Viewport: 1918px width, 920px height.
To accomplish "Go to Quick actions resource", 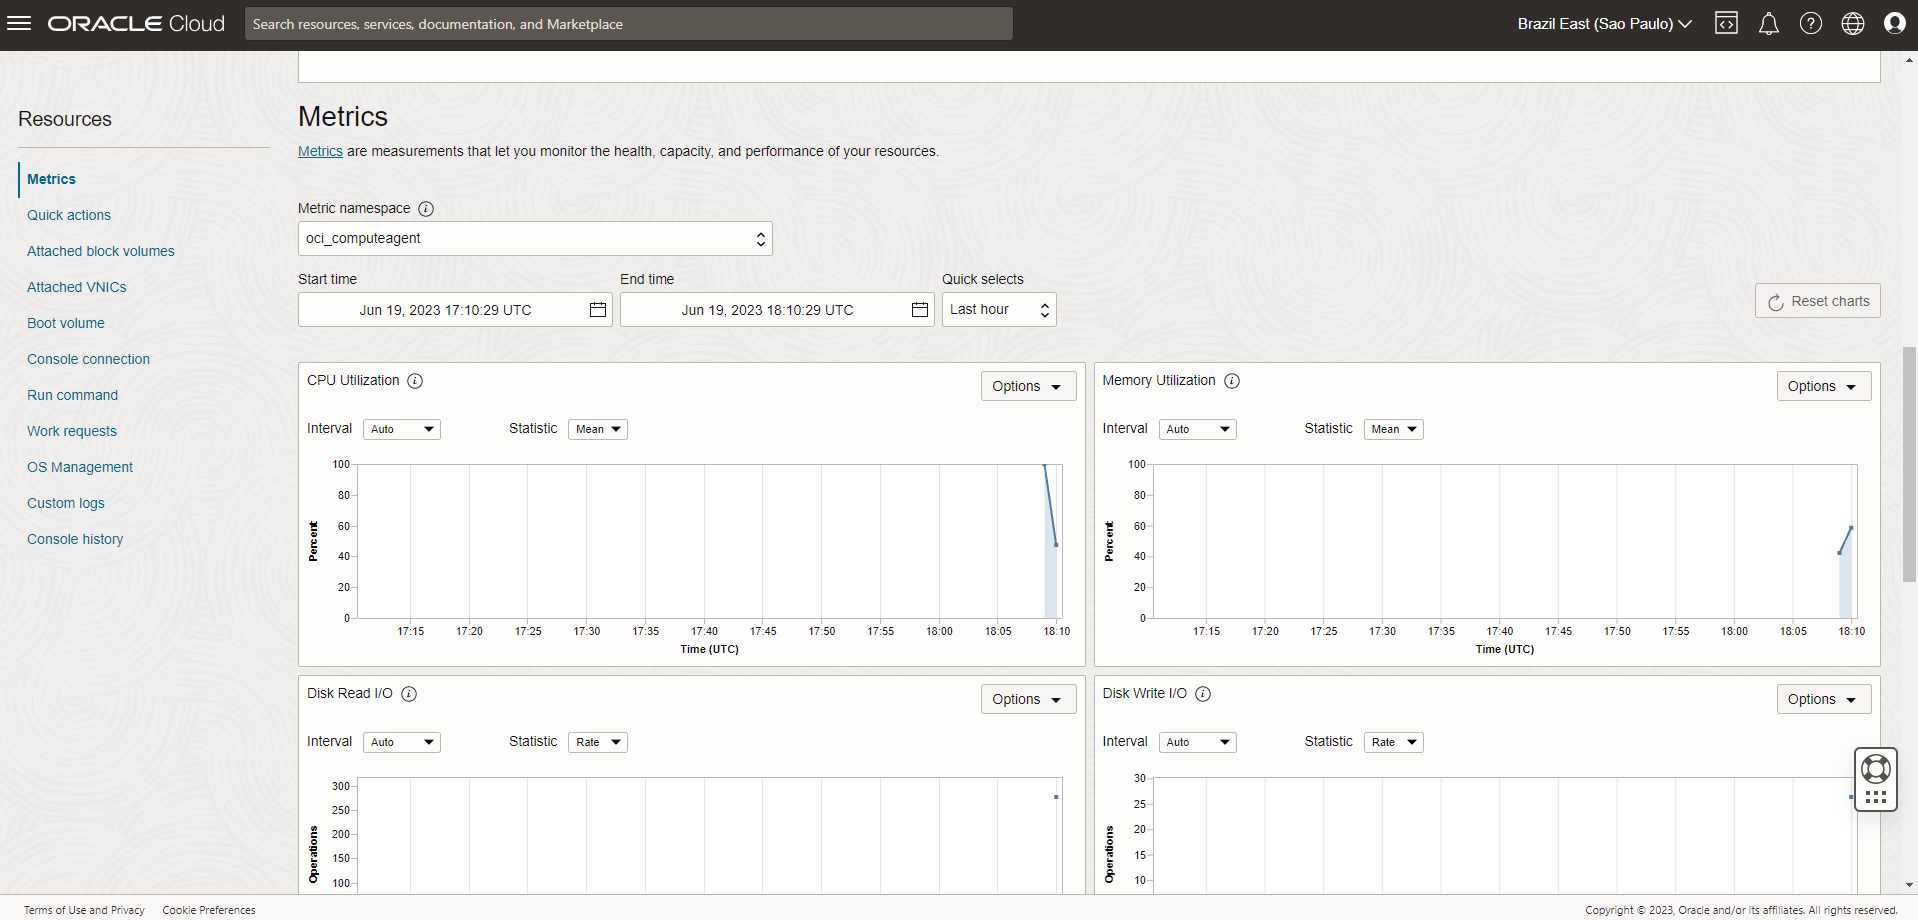I will coord(69,215).
